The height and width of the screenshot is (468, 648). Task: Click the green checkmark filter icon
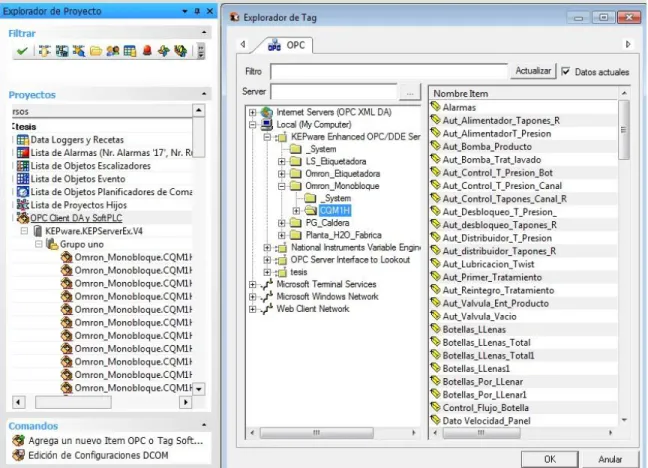22,51
